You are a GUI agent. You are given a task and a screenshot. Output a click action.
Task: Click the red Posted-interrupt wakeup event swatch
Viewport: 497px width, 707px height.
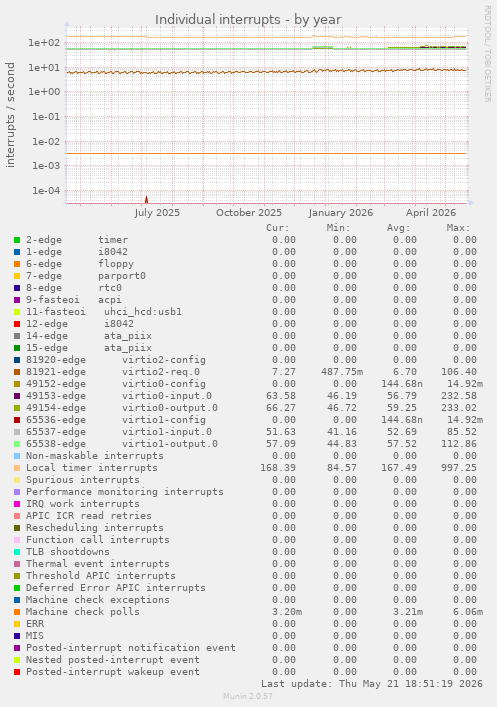coord(17,672)
